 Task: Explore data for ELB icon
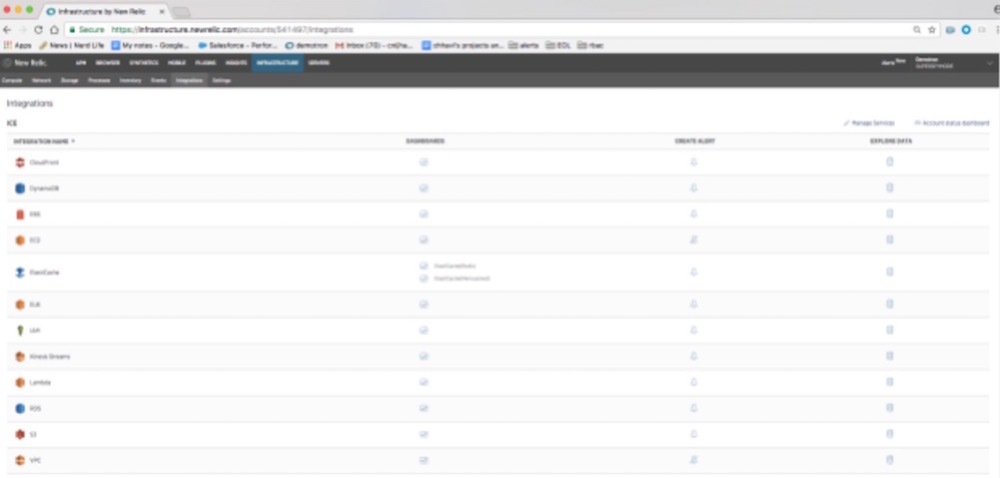(x=890, y=305)
